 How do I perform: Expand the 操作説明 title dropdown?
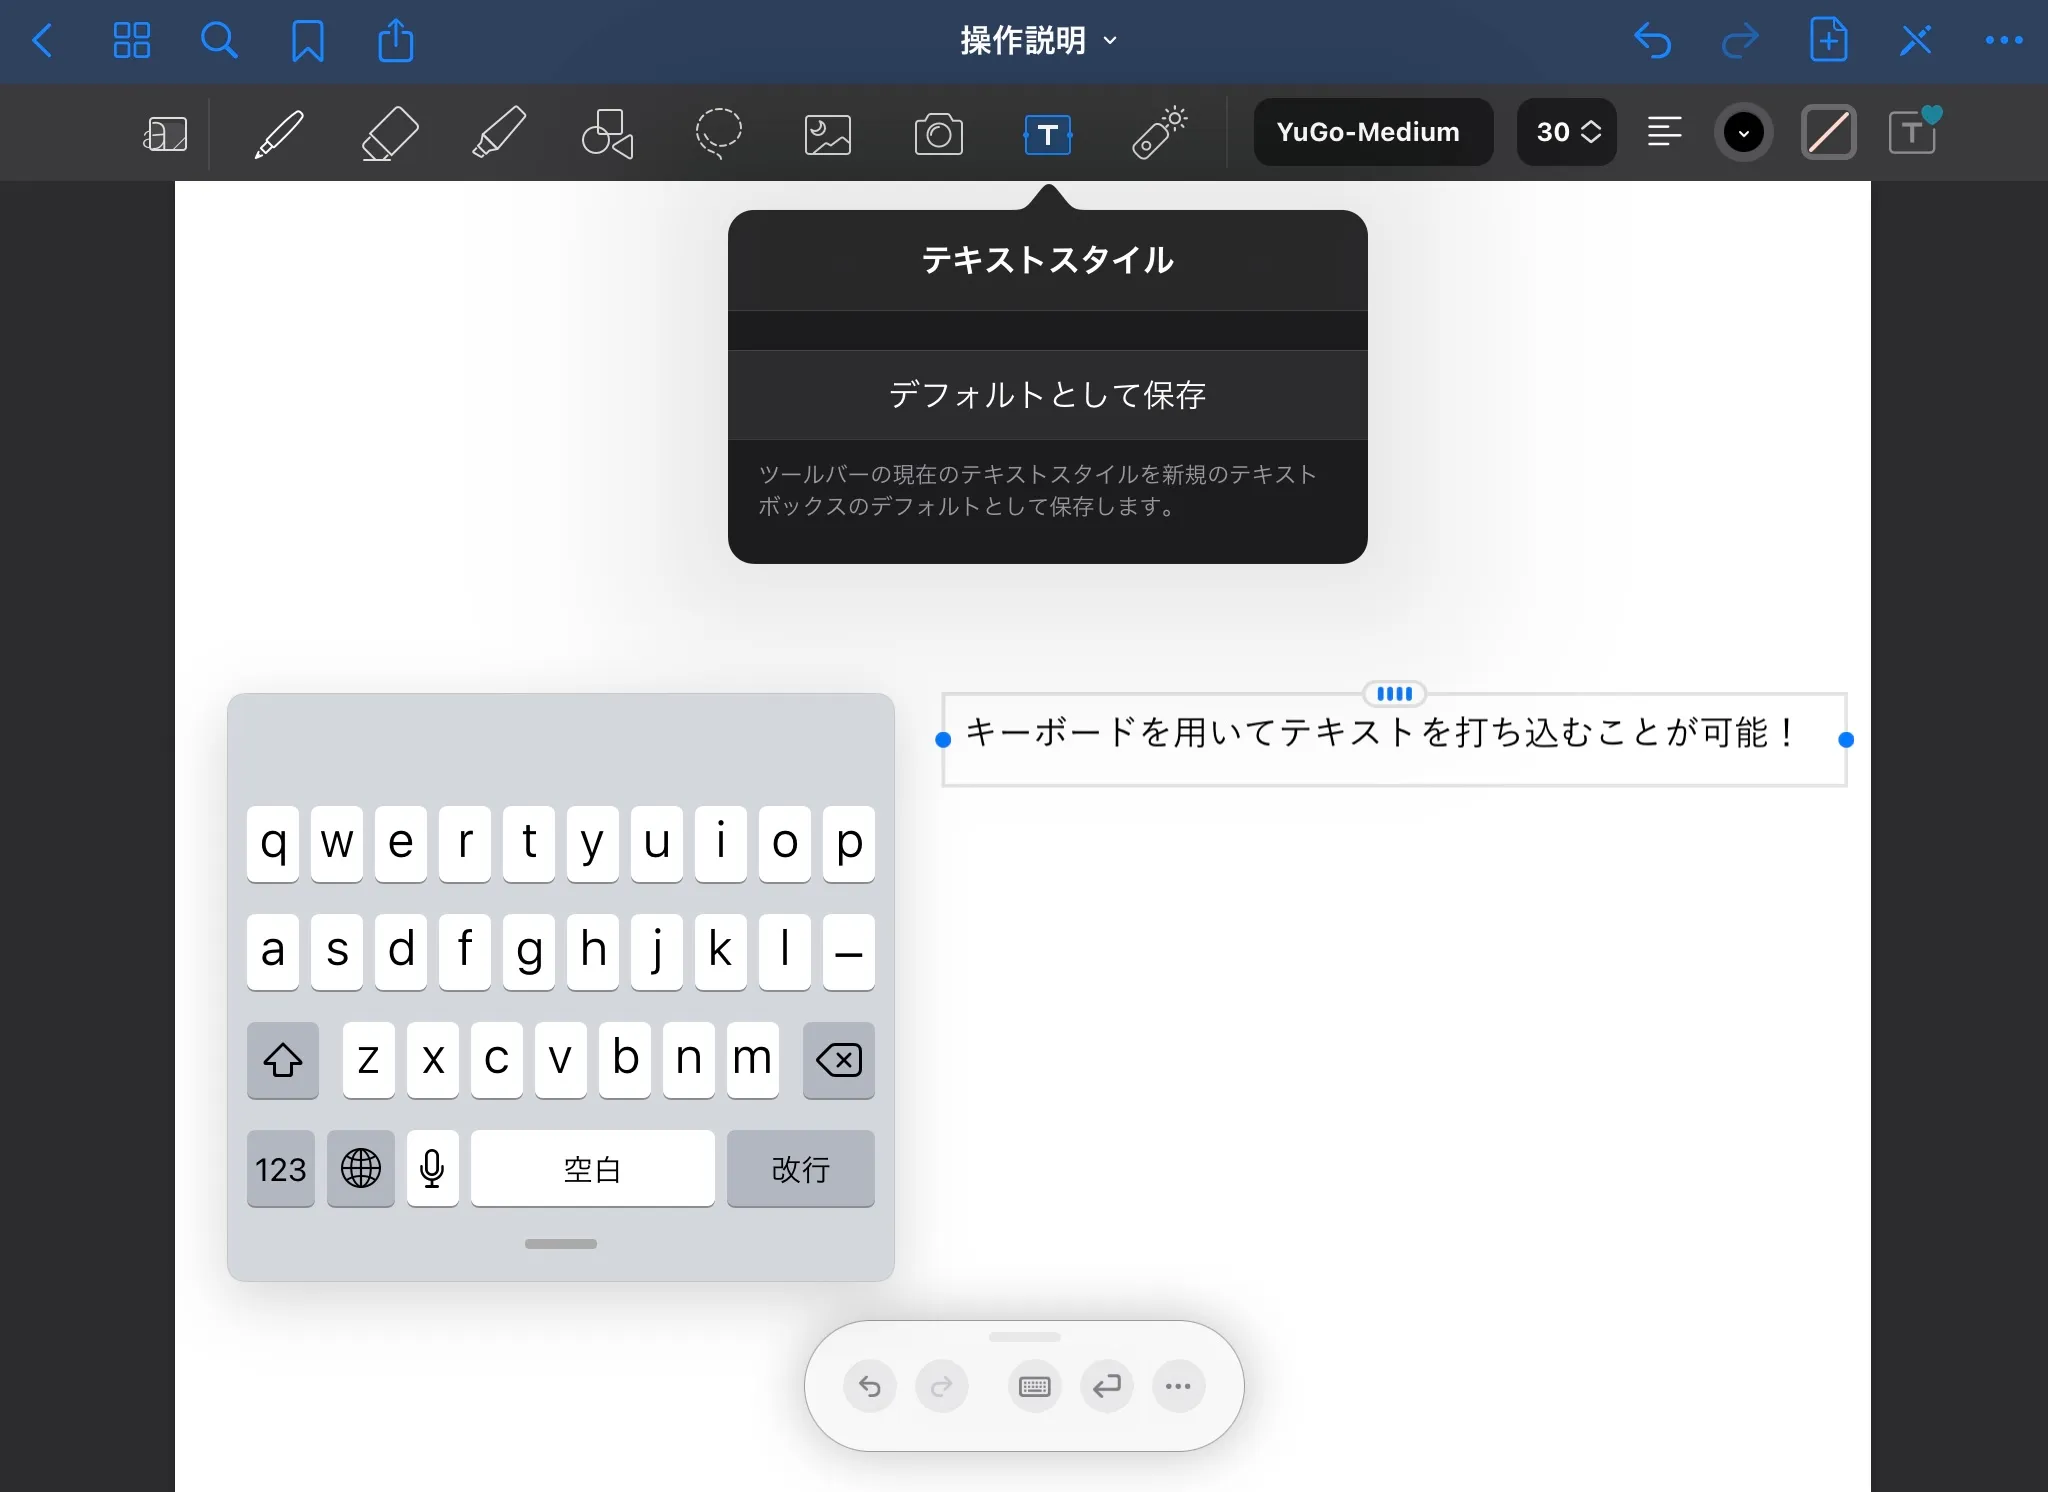pos(1038,41)
